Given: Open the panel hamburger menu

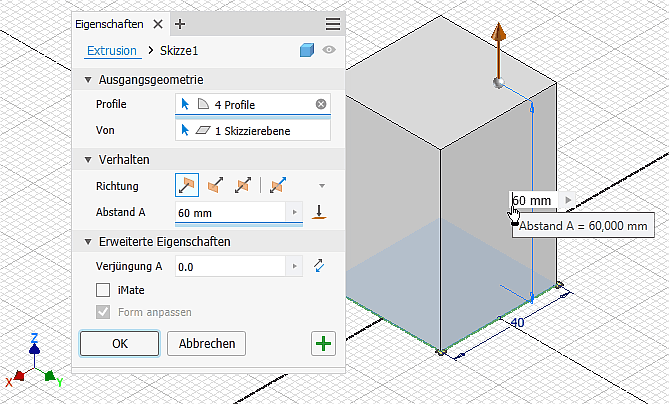Looking at the screenshot, I should pos(333,23).
